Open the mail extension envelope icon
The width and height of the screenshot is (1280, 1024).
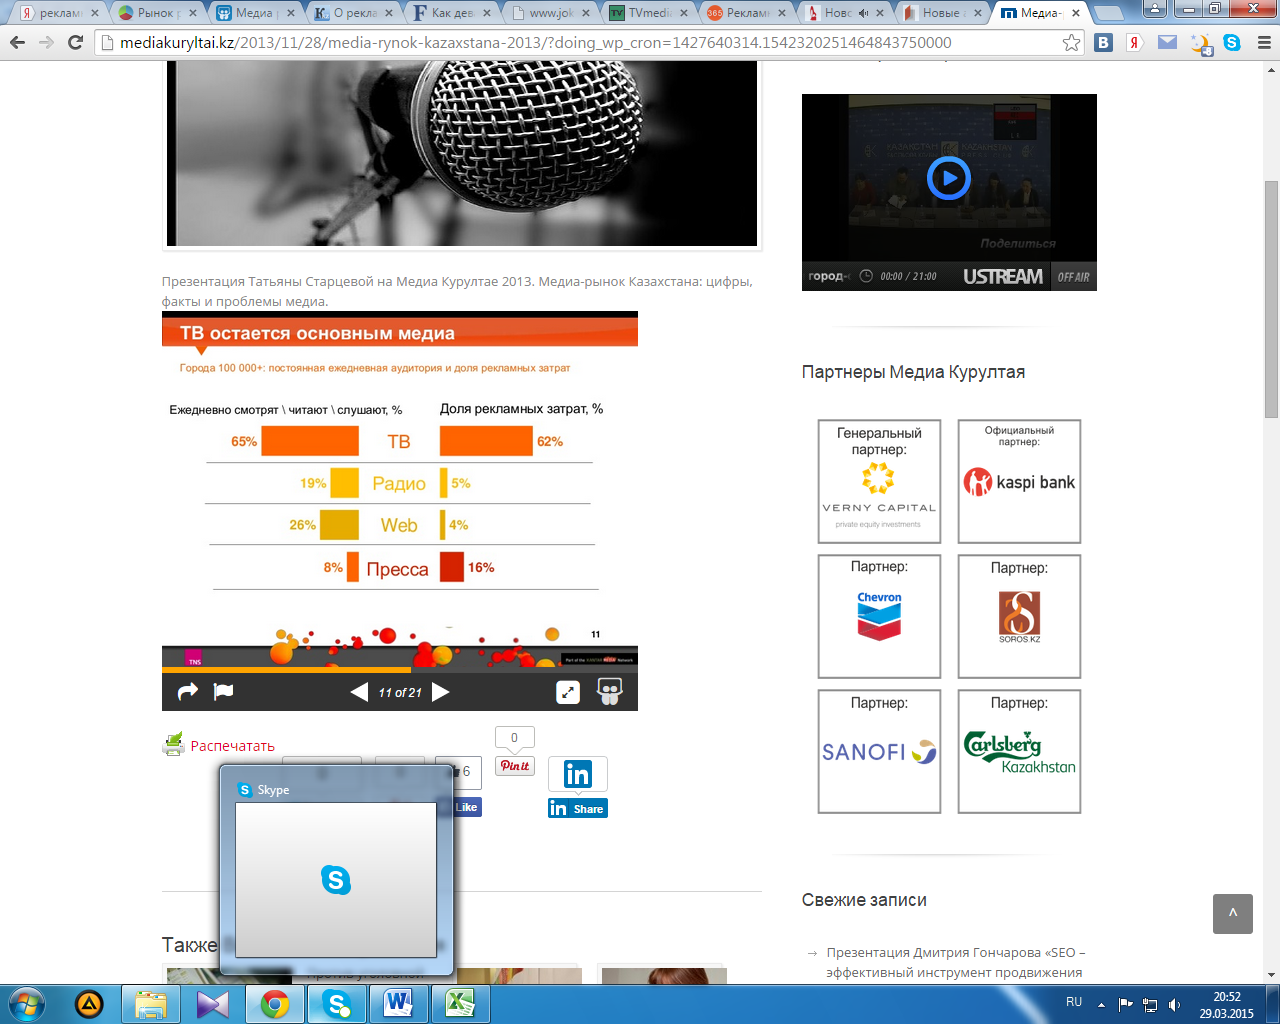point(1167,43)
